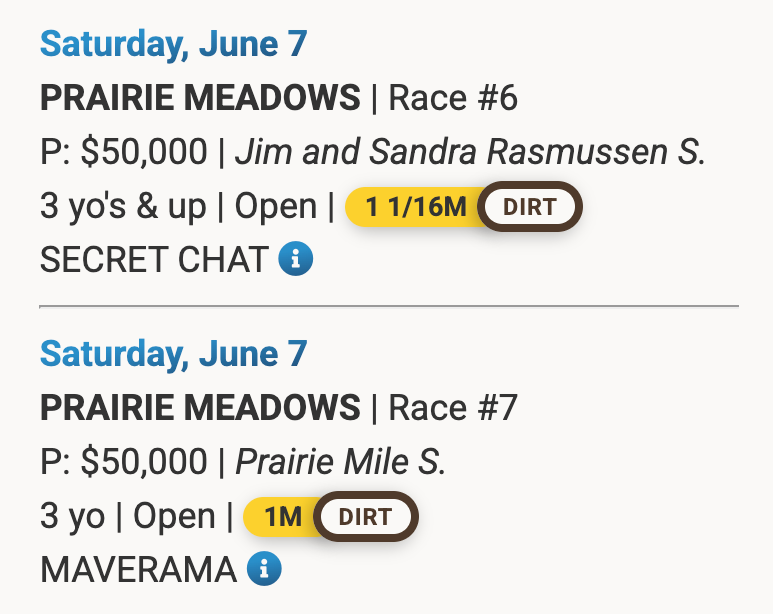Open Saturday, June 7 link above Race #7
This screenshot has height=614, width=773.
click(x=173, y=354)
